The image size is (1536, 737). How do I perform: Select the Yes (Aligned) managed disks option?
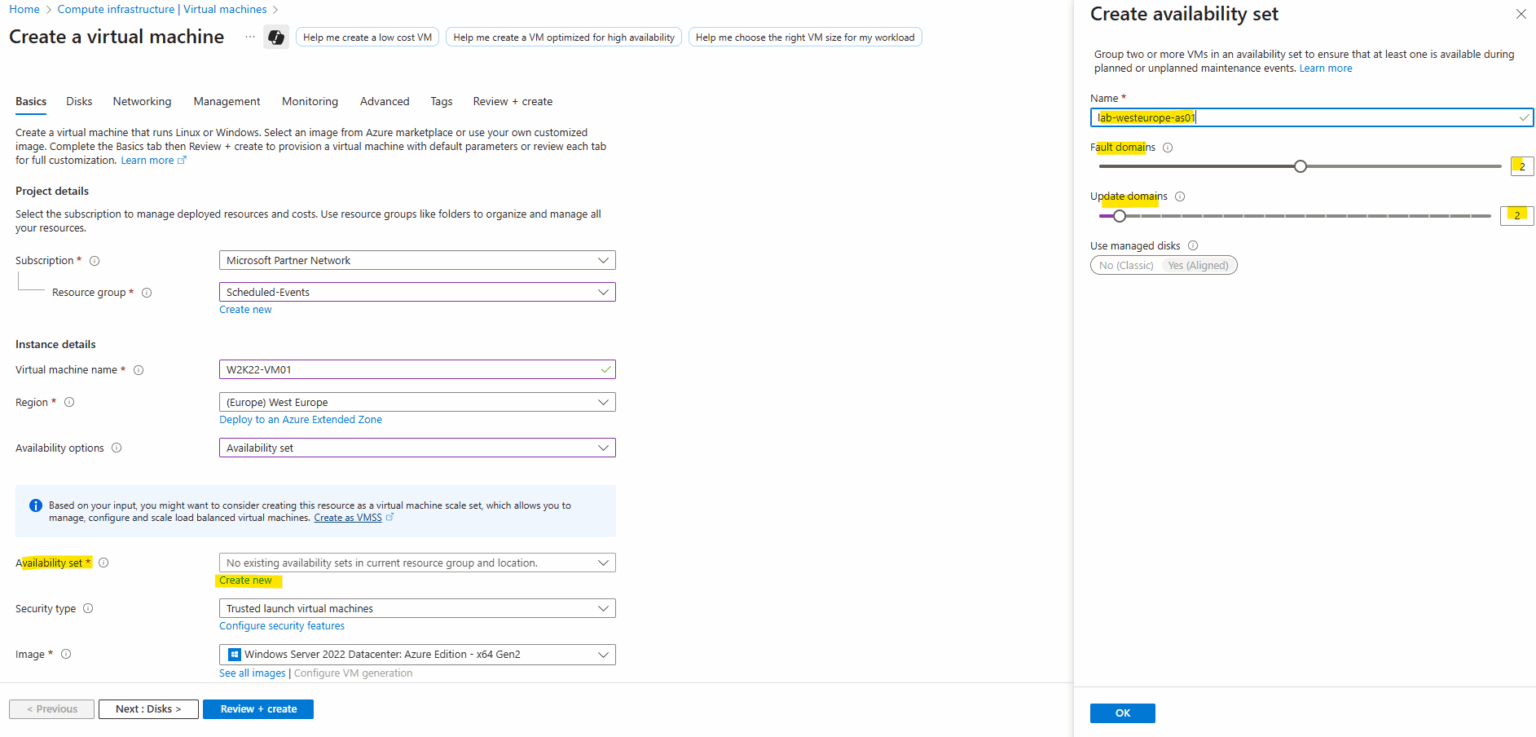[x=1200, y=265]
